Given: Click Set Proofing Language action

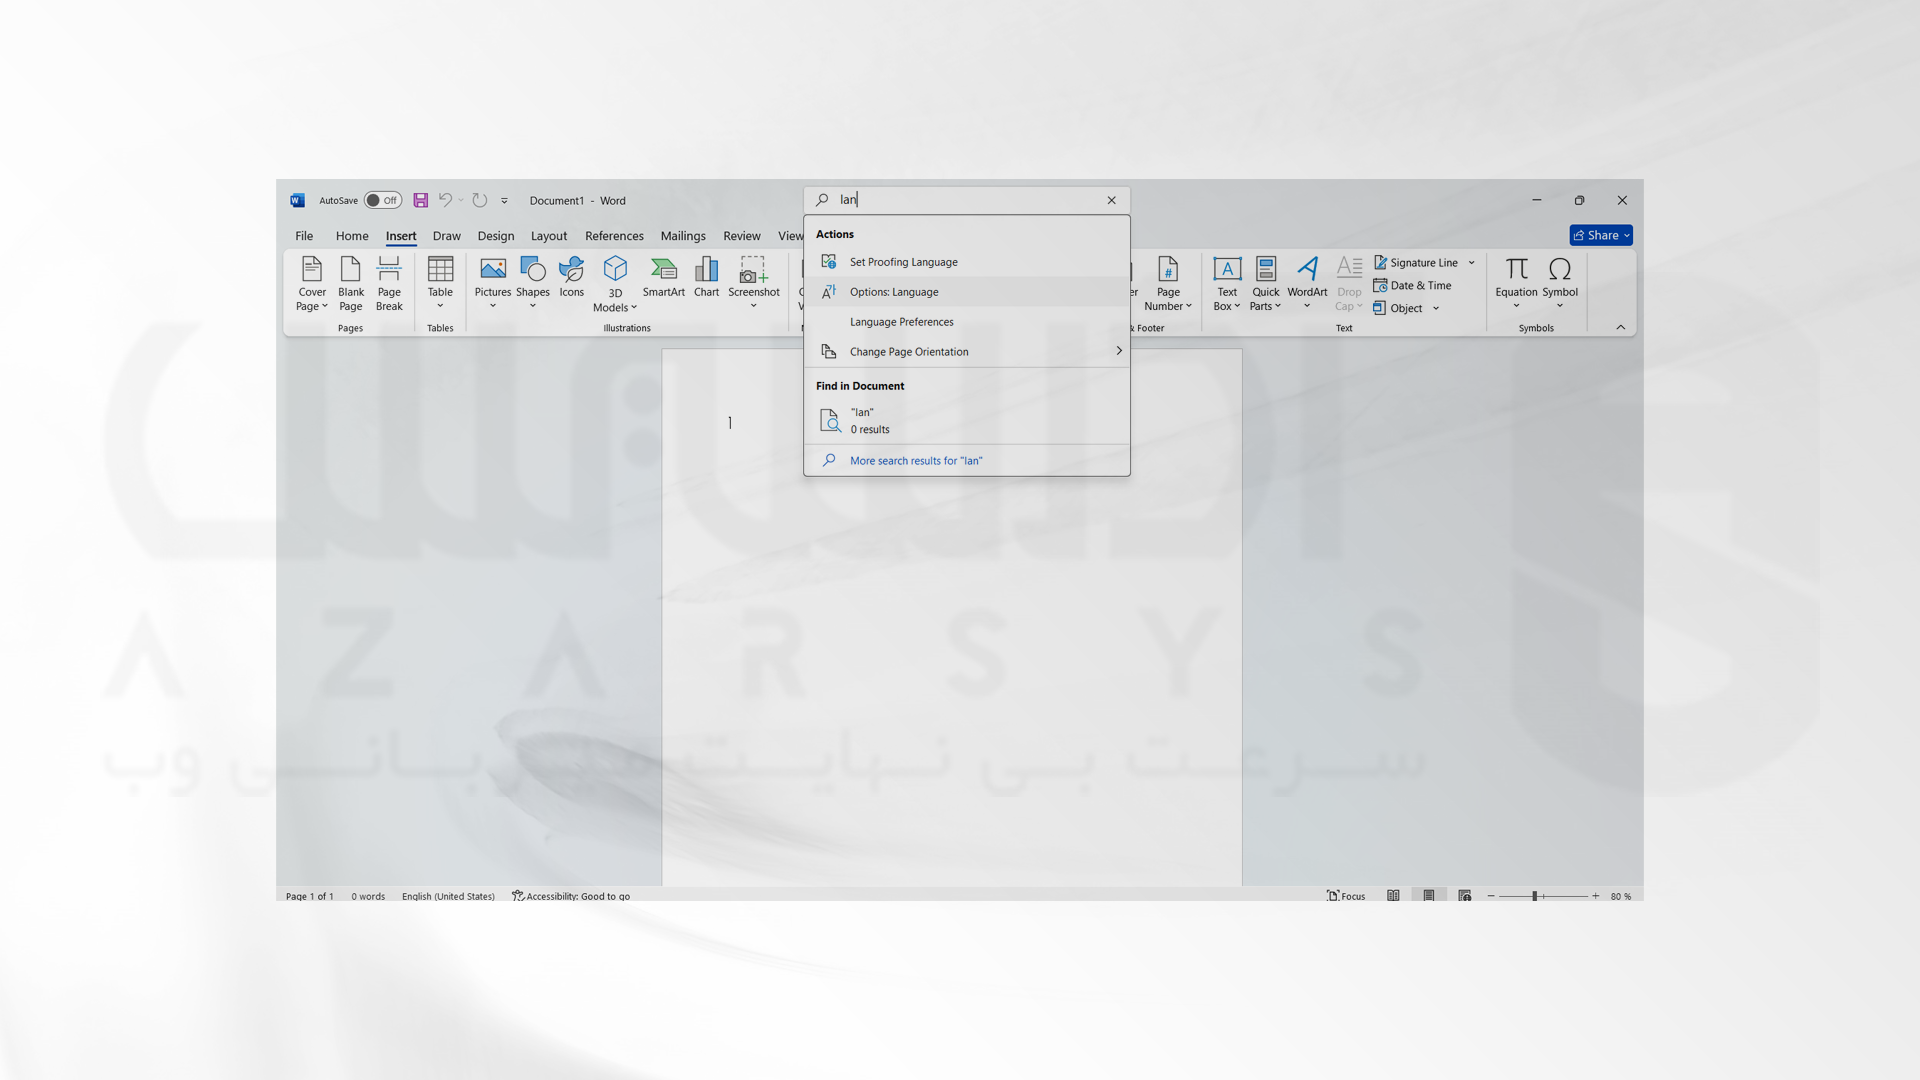Looking at the screenshot, I should (x=903, y=261).
